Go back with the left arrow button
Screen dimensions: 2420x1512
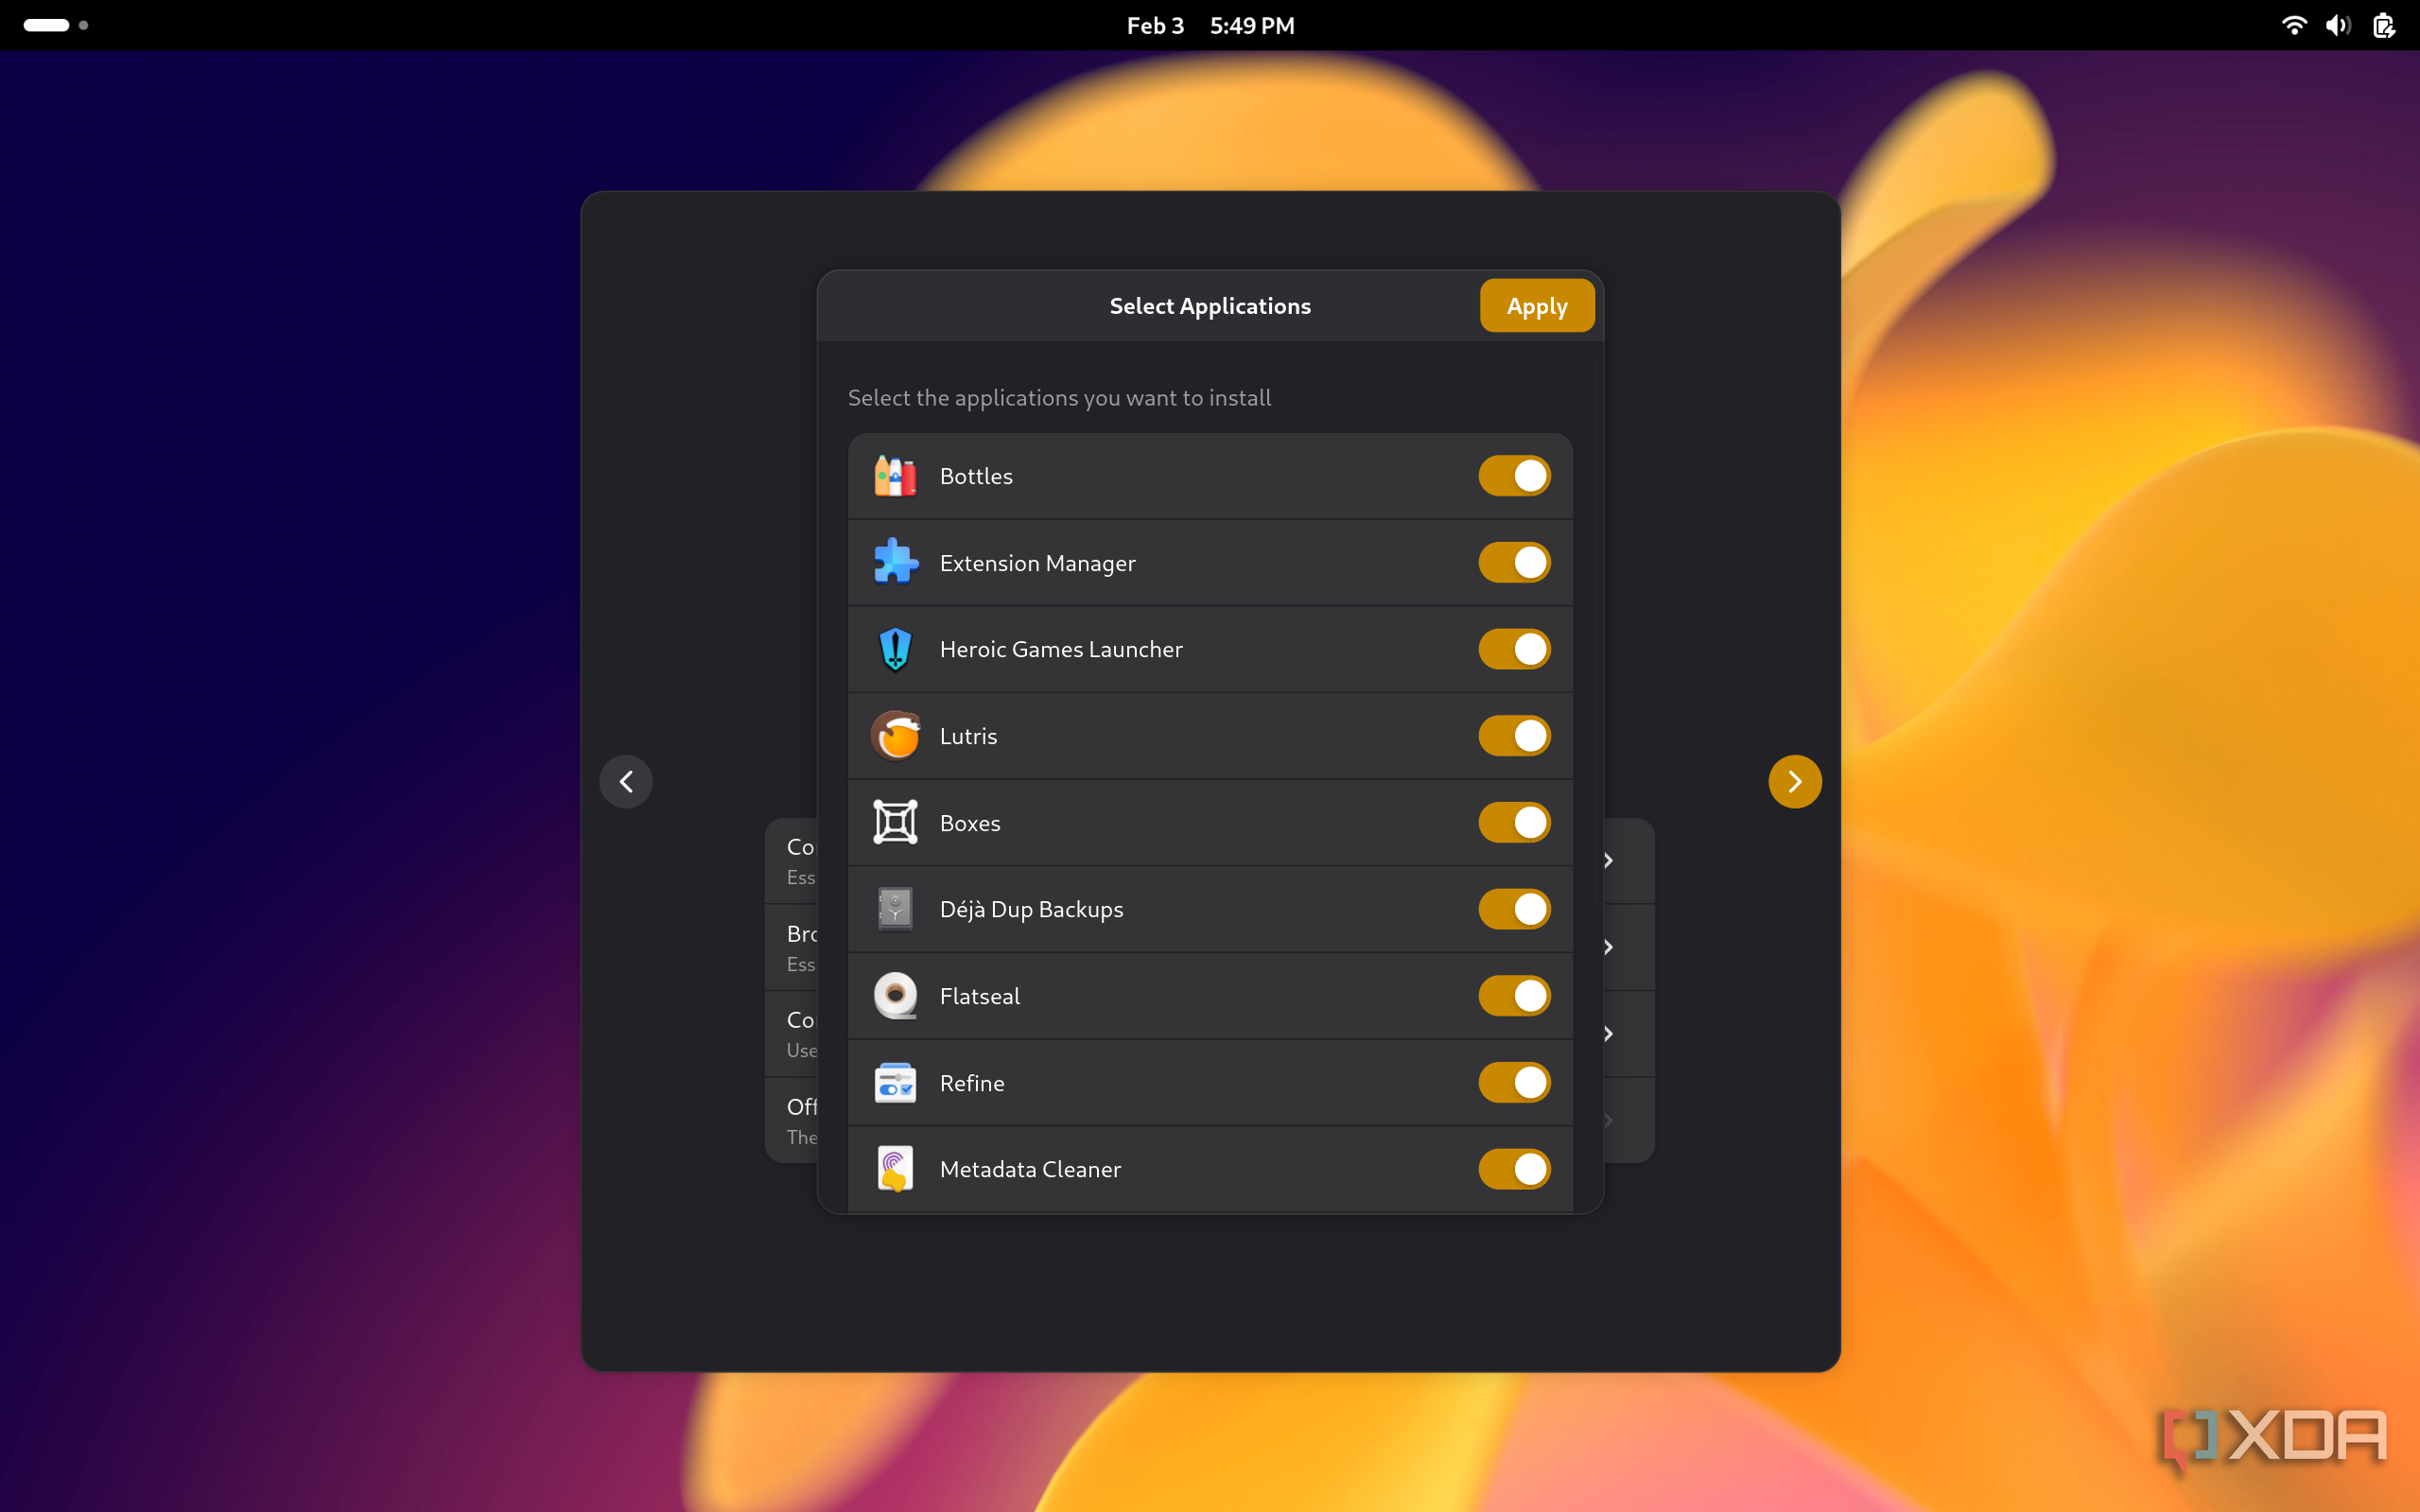(x=626, y=781)
